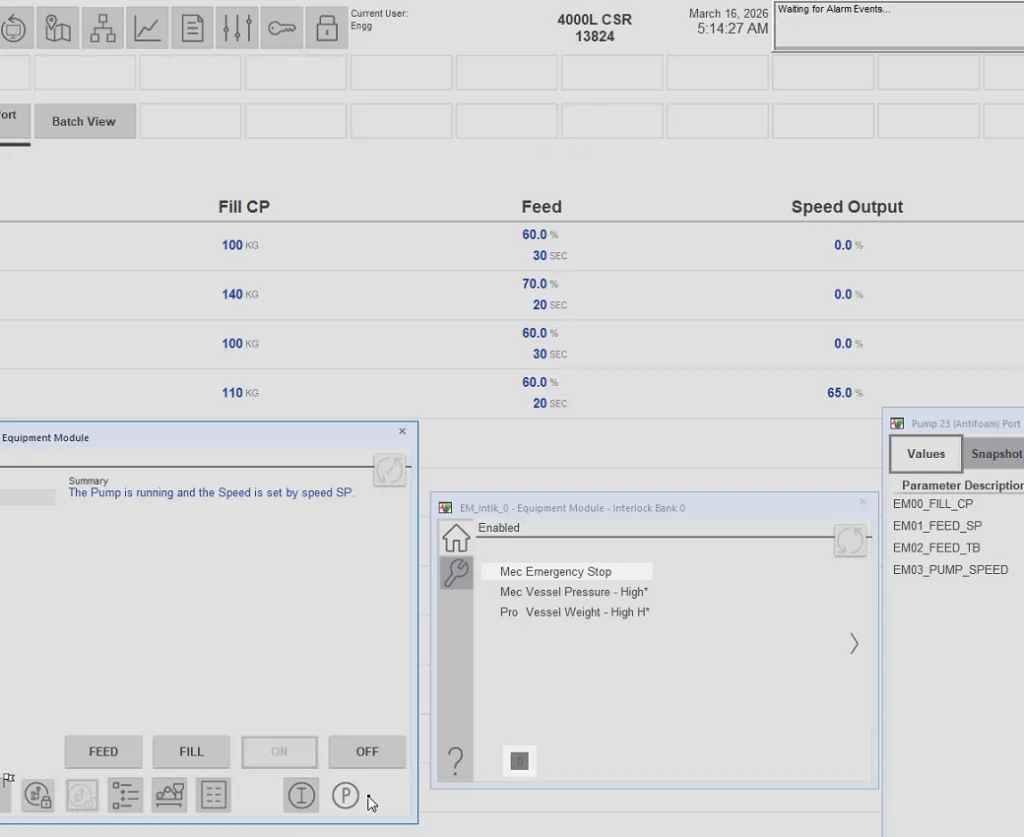Viewport: 1024px width, 837px height.
Task: Expand the right chevron in the Interlock Bank dialog
Action: 853,644
